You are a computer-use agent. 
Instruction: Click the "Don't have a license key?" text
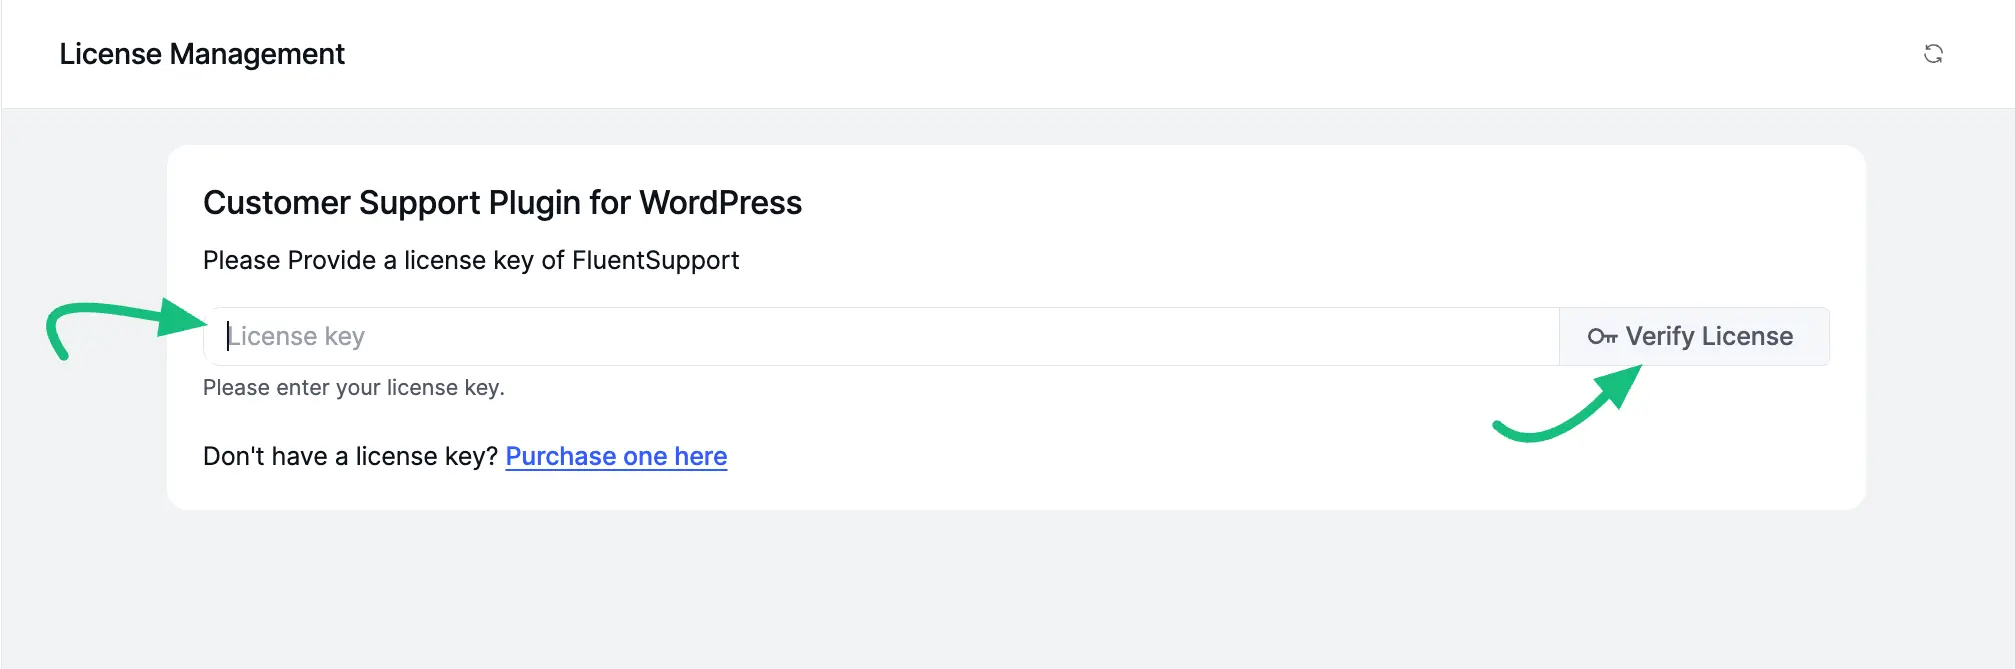[x=350, y=457]
